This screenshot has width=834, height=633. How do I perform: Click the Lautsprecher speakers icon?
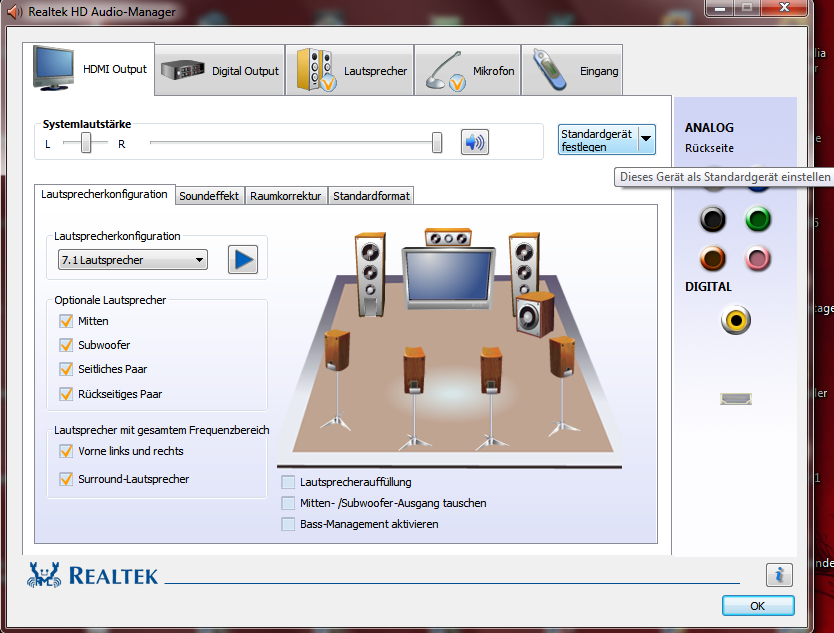pos(316,70)
